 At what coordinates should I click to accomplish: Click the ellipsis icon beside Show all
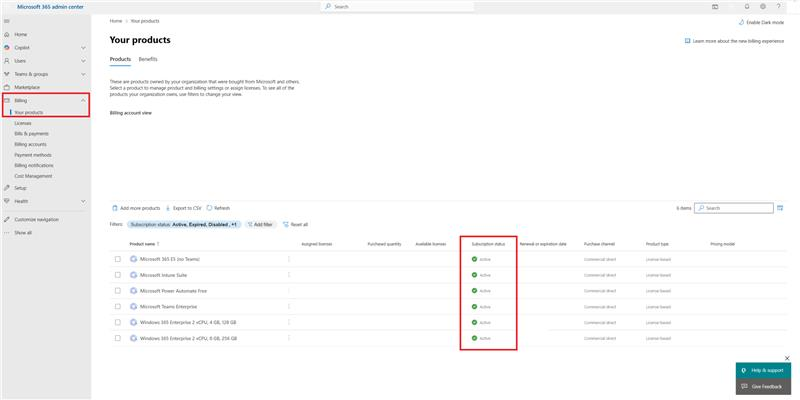pyautogui.click(x=7, y=233)
